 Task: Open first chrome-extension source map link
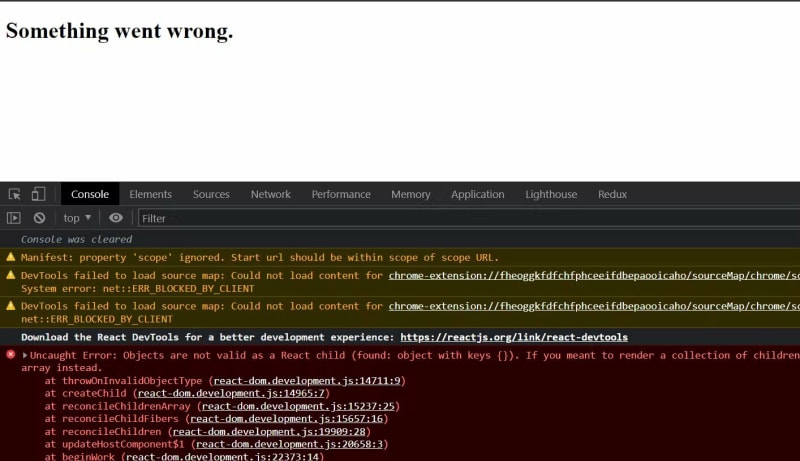(594, 275)
